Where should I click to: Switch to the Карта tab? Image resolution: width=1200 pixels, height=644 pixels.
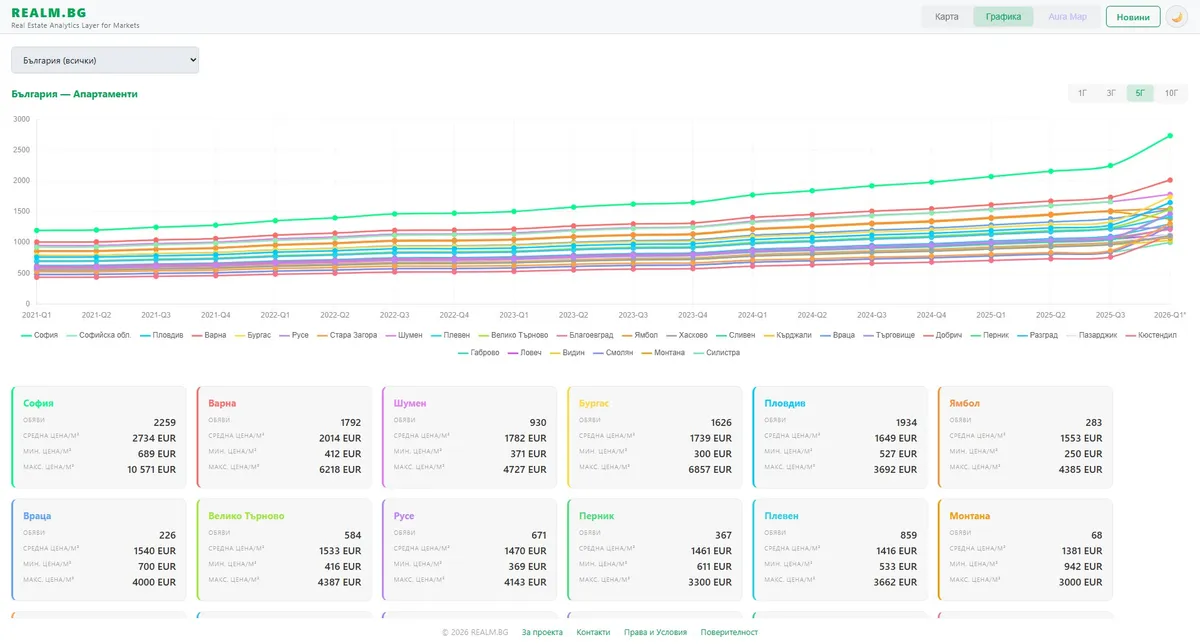(946, 17)
